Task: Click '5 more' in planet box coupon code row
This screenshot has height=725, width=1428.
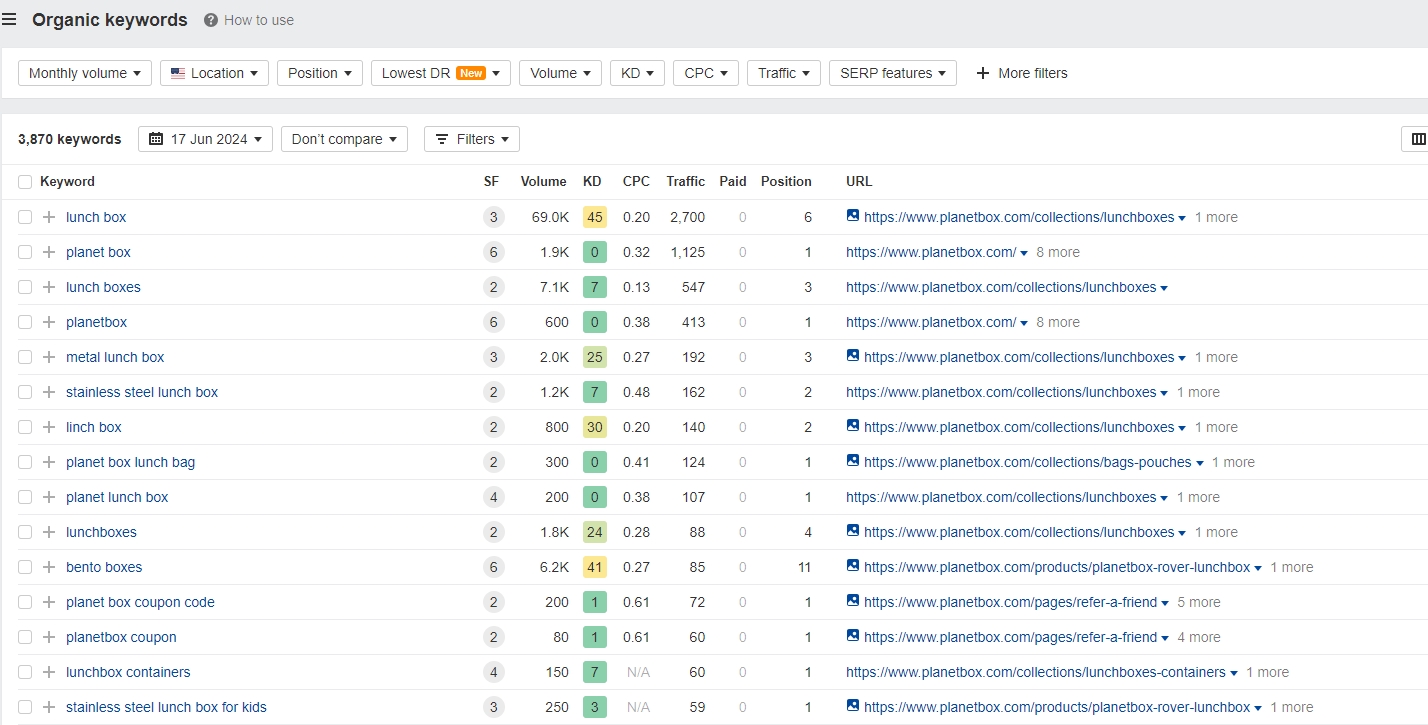Action: click(x=1199, y=602)
